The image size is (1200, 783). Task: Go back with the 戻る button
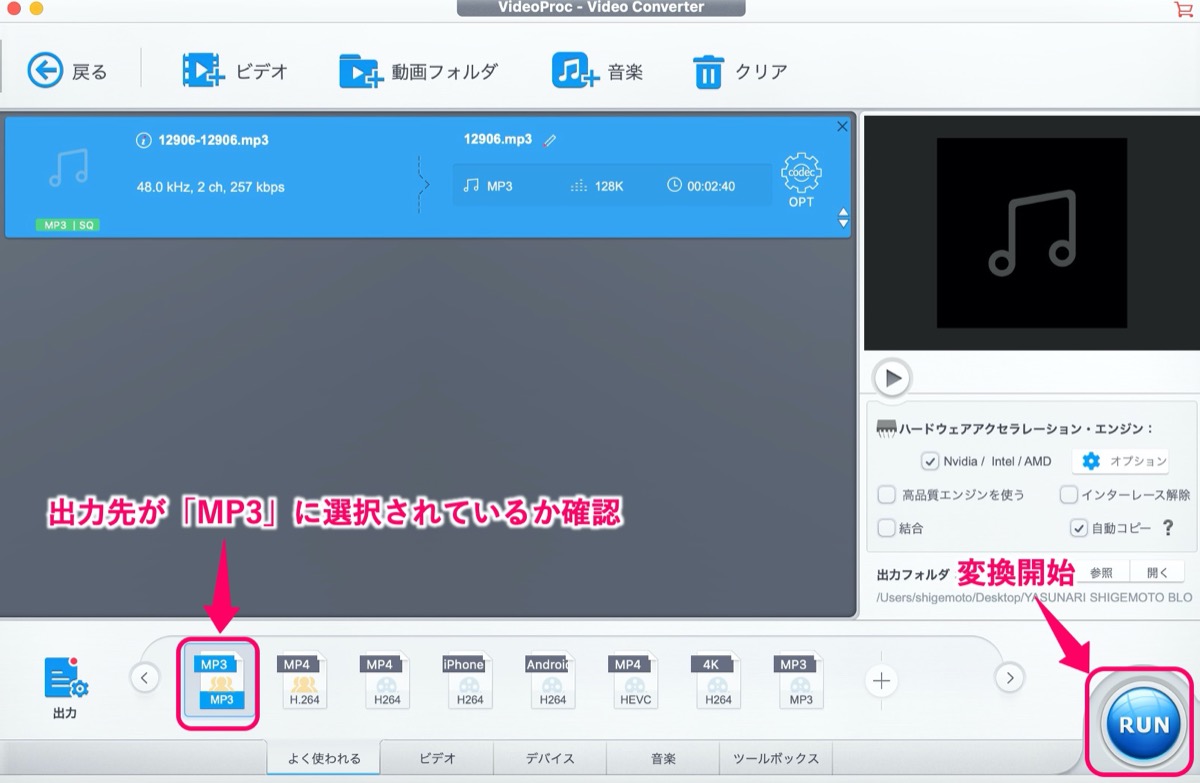point(67,71)
